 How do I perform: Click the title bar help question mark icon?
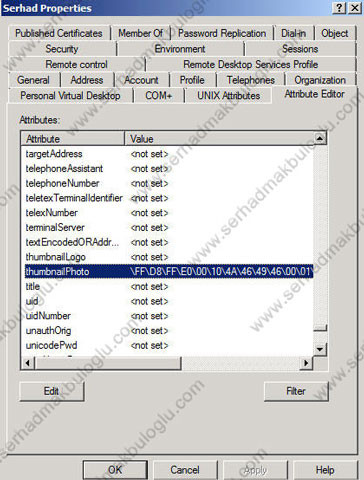339,7
